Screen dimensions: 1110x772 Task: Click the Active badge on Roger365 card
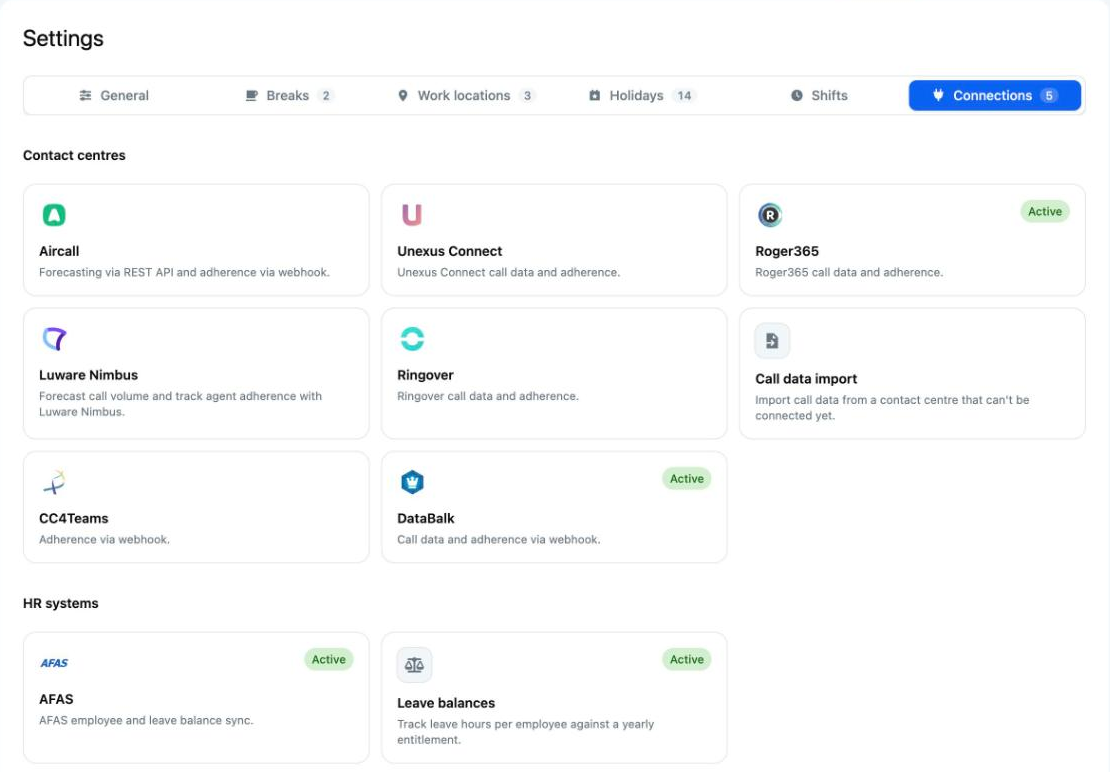click(x=1045, y=212)
